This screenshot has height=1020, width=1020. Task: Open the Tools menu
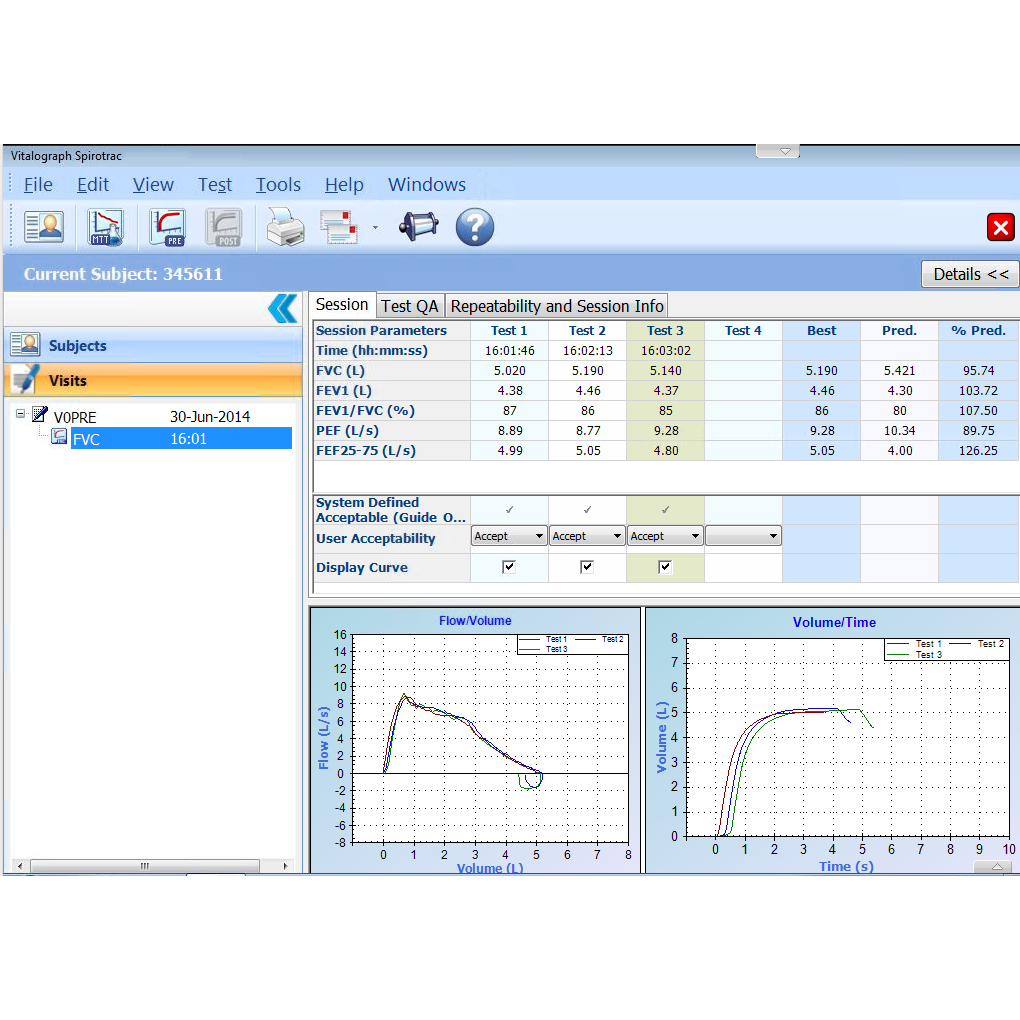coord(278,185)
